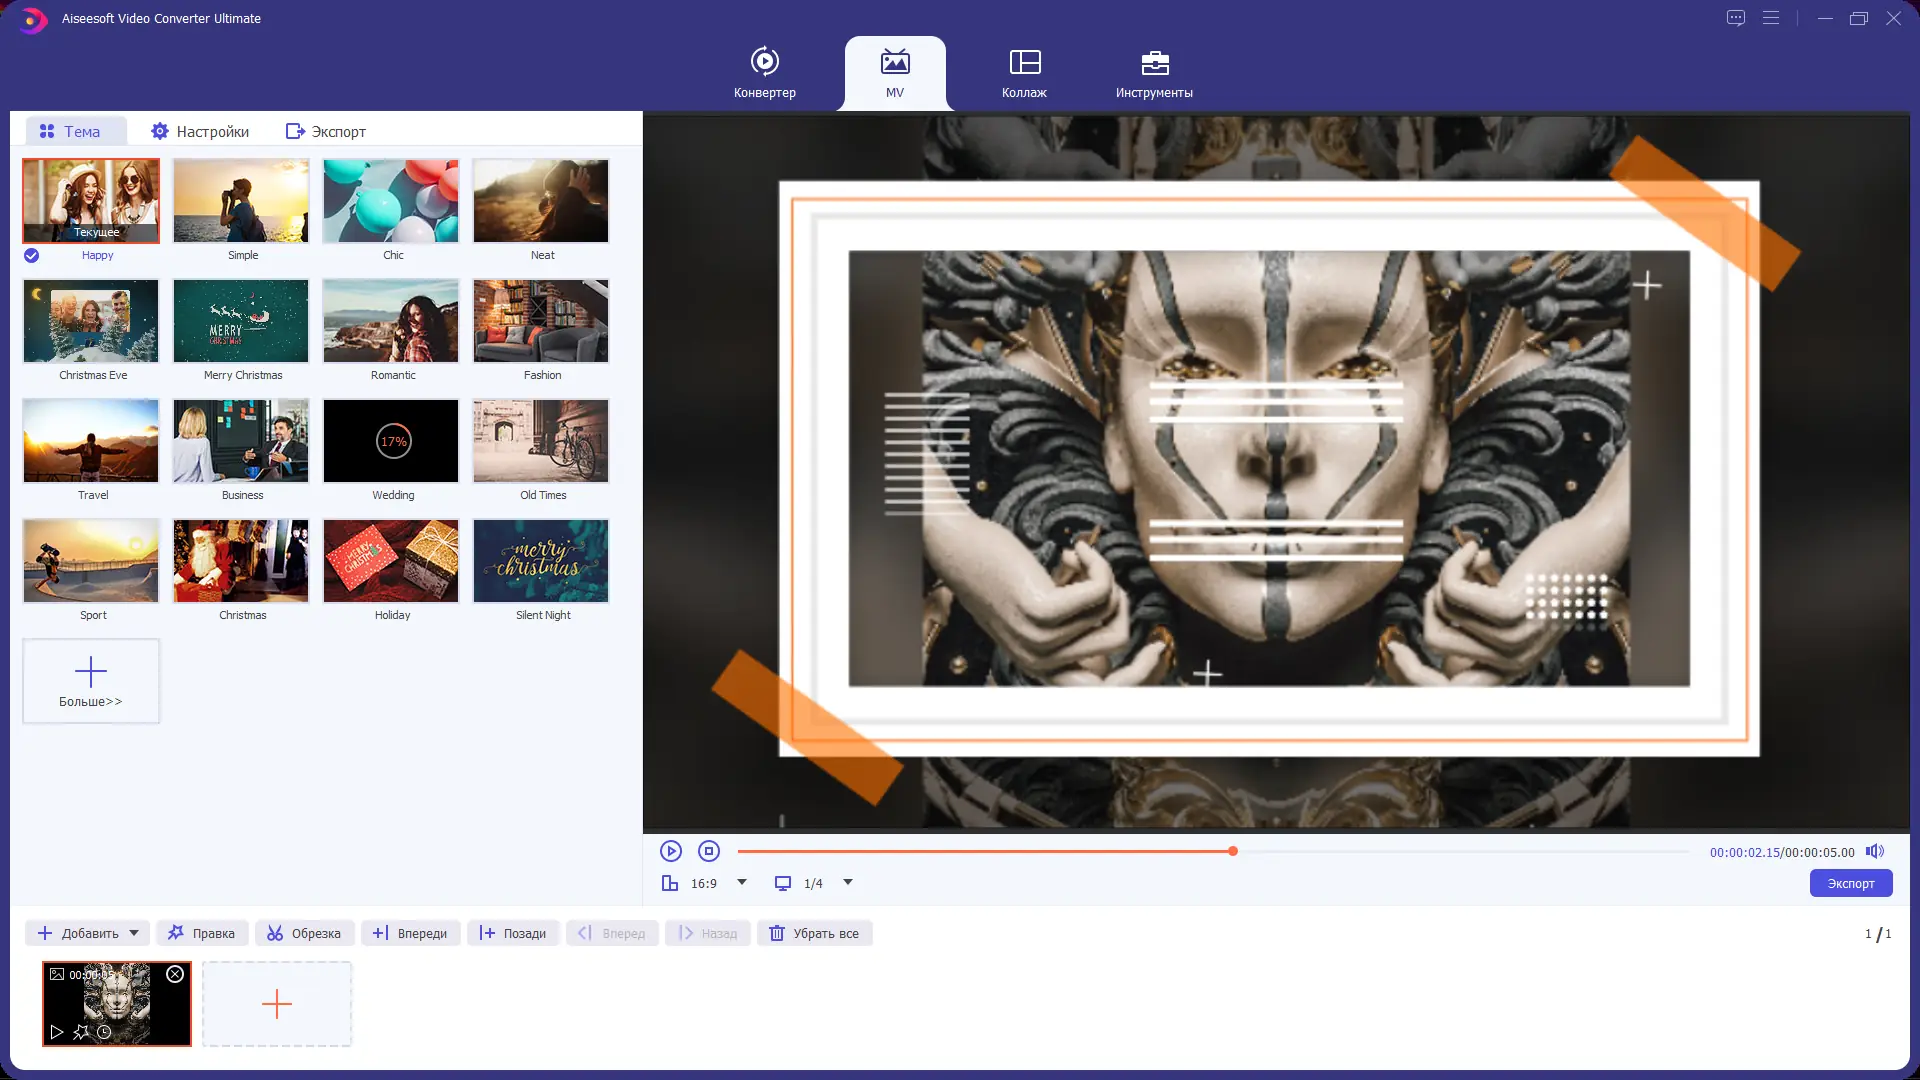Switch to the Настройки tab
Screen dimensions: 1920x1080
tap(200, 131)
